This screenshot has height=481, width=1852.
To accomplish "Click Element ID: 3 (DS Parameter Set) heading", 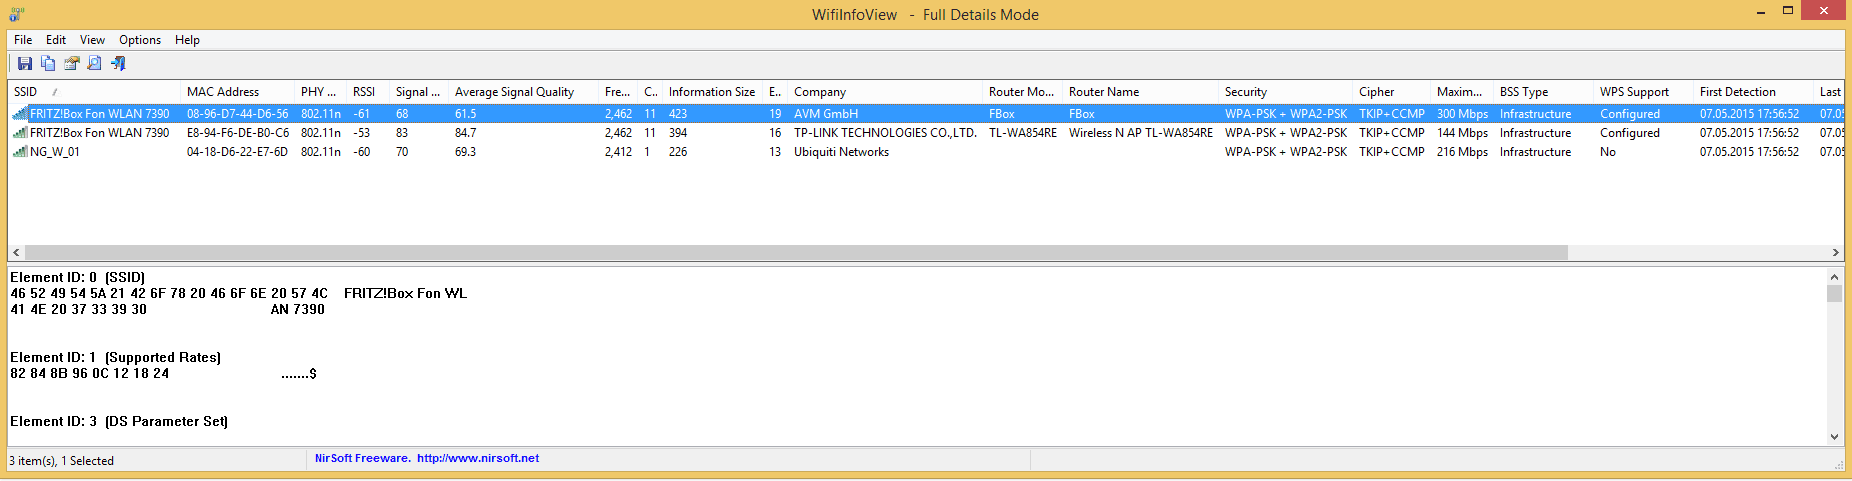I will [x=119, y=422].
